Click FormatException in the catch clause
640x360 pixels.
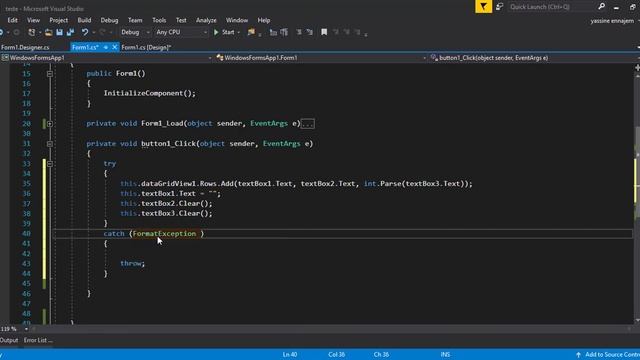[x=164, y=233]
